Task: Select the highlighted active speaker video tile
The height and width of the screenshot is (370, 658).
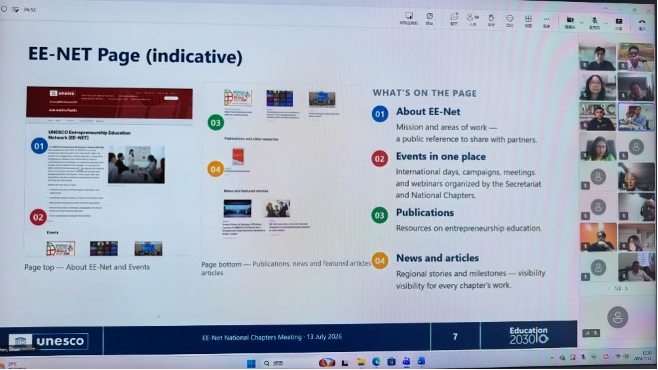Action: point(636,117)
